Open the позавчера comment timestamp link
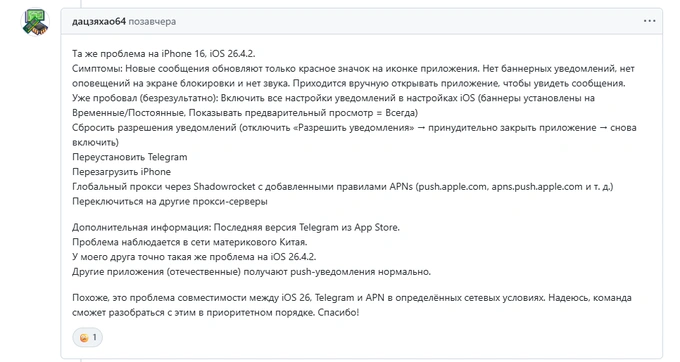Viewport: 680px width, 362px height. [152, 22]
